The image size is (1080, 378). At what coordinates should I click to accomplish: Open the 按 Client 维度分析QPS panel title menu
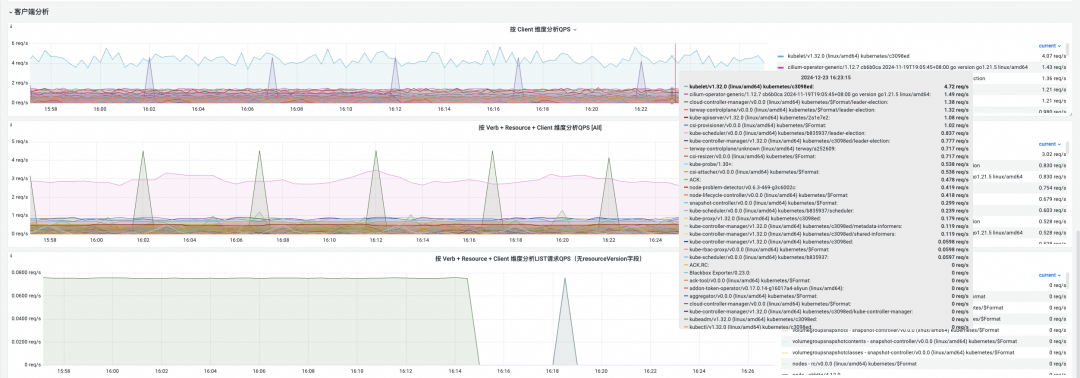click(x=543, y=30)
